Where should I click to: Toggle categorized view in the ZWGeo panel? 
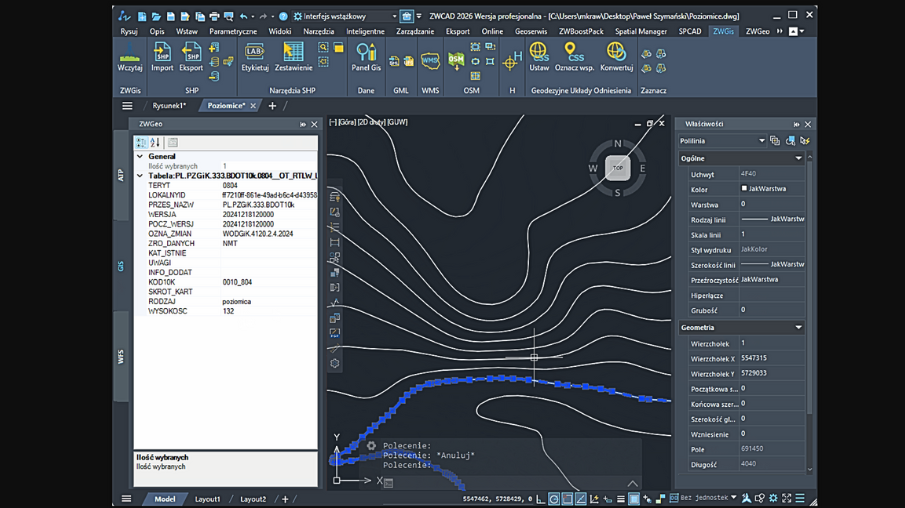[141, 143]
